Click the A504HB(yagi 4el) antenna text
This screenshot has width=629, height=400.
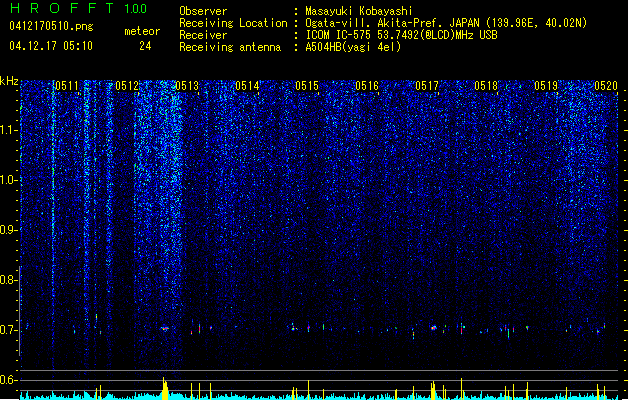(353, 47)
